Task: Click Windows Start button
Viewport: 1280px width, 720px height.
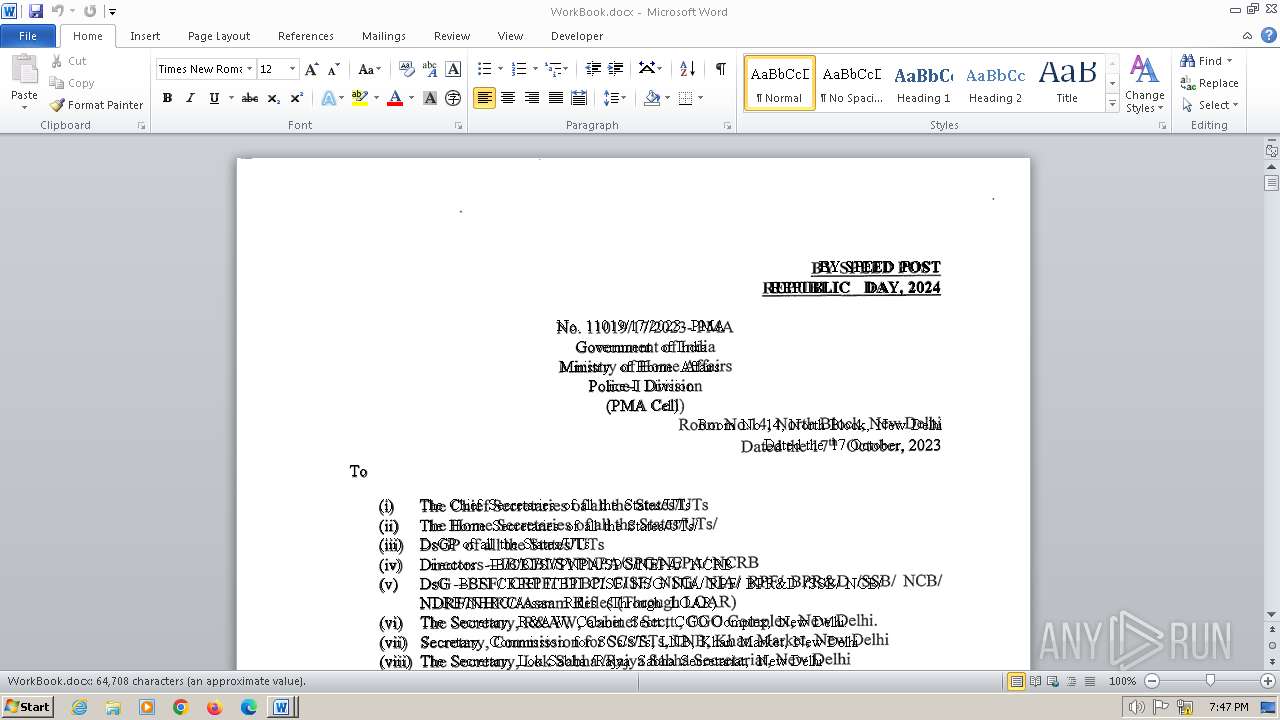Action: (x=27, y=707)
